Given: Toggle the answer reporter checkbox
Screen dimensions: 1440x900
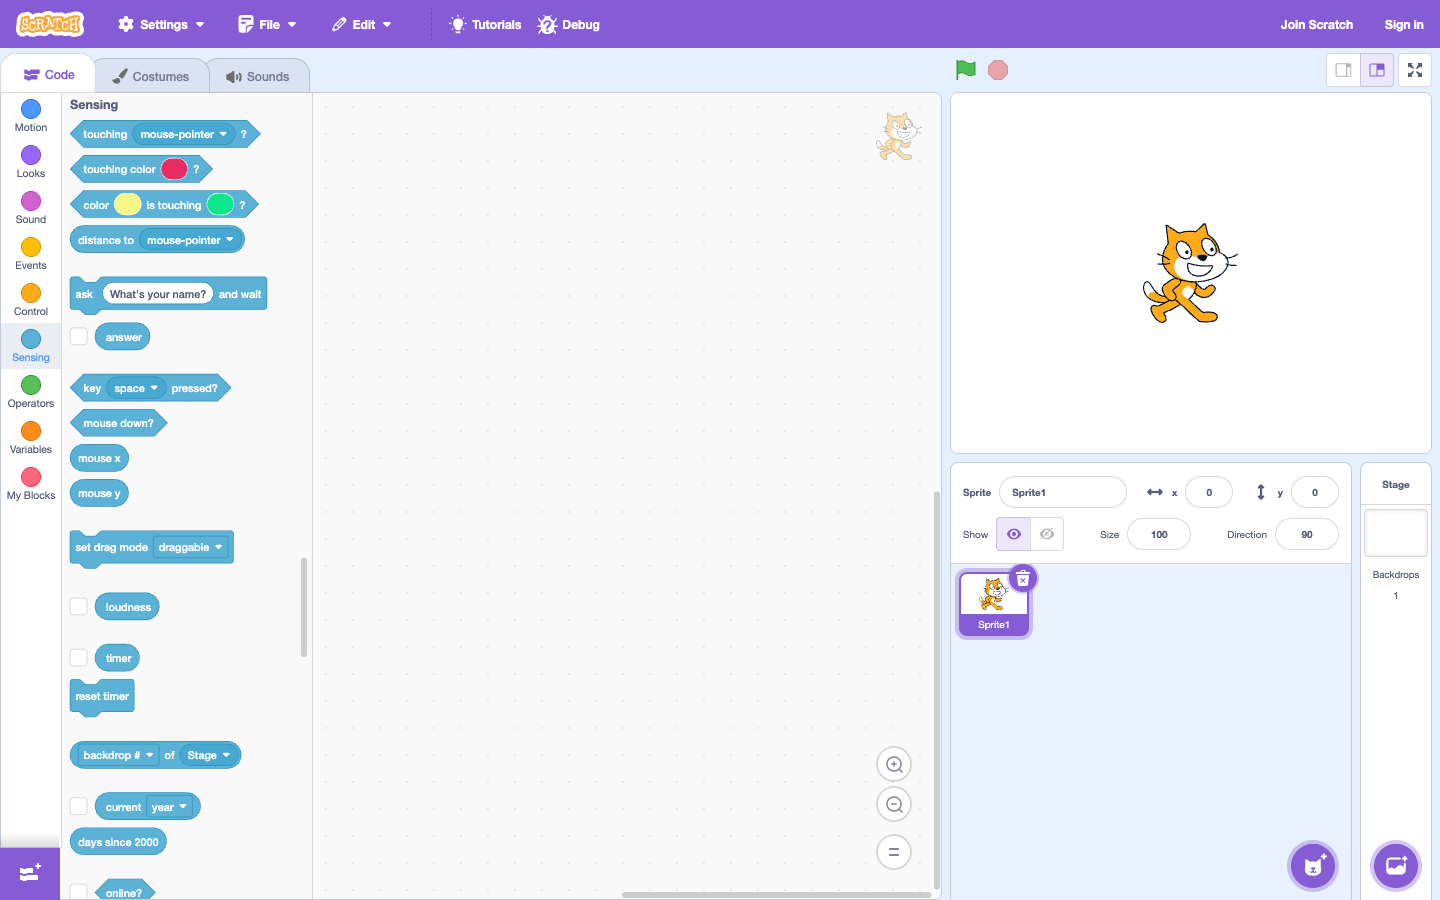Looking at the screenshot, I should pyautogui.click(x=78, y=337).
